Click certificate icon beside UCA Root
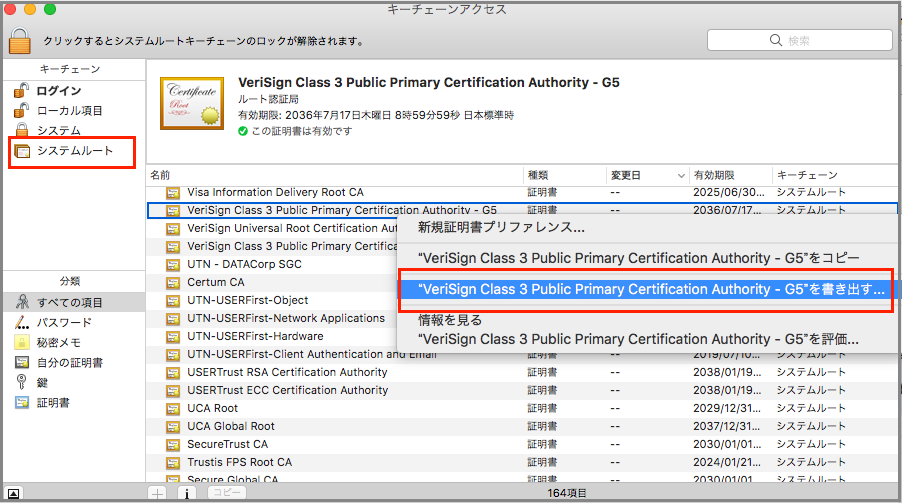Image resolution: width=902 pixels, height=503 pixels. click(173, 409)
